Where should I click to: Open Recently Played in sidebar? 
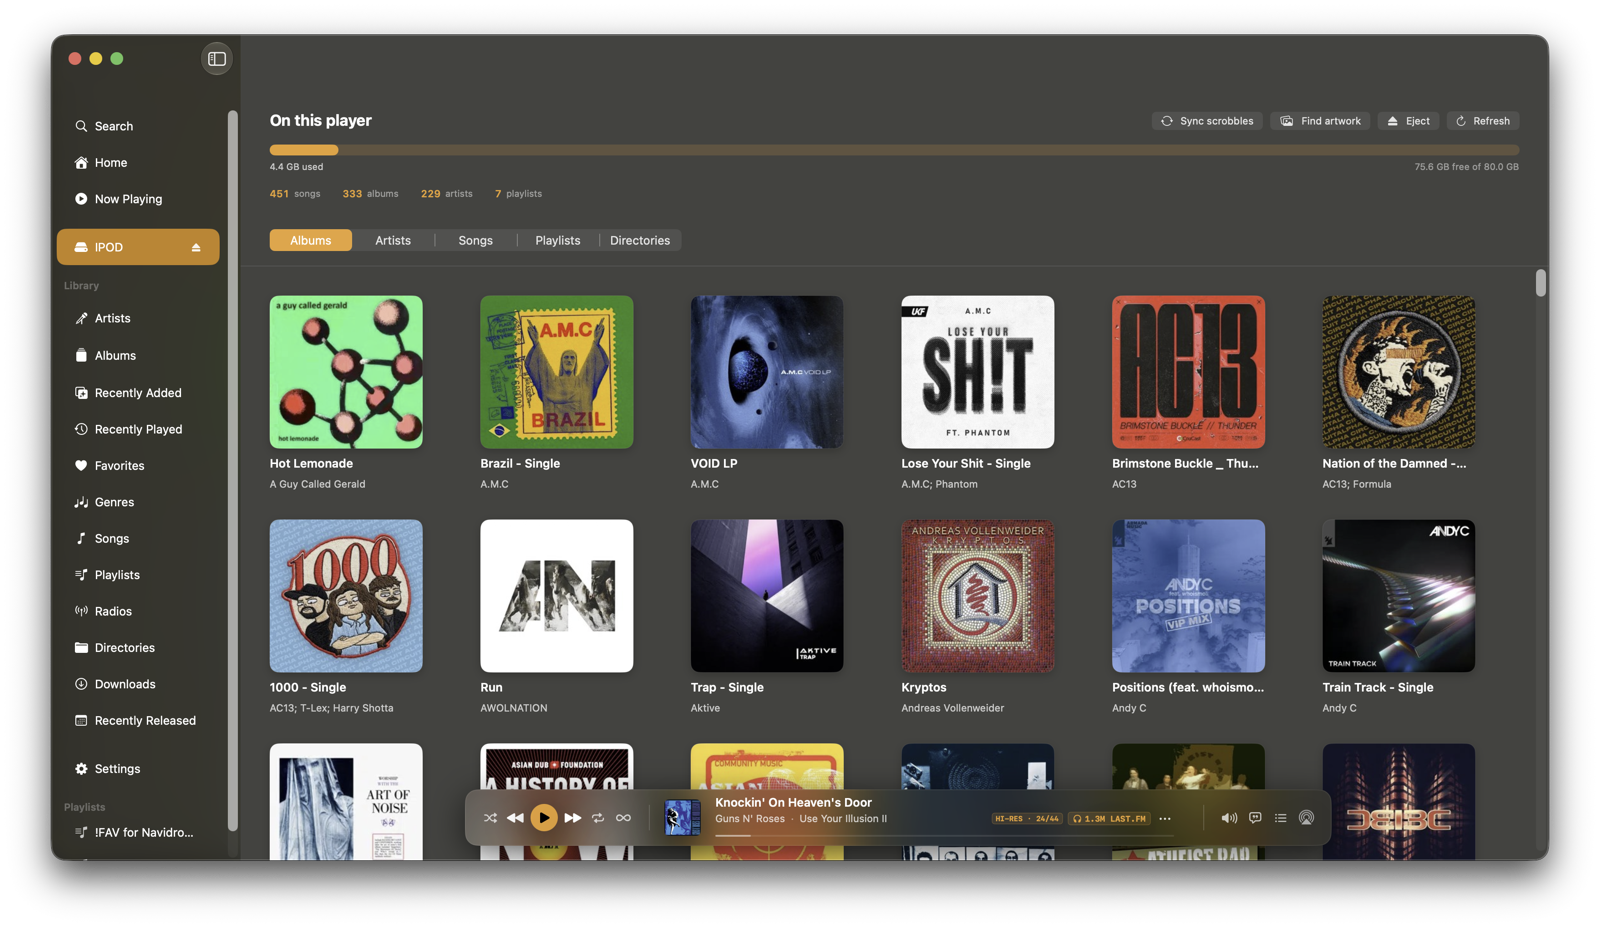point(138,429)
